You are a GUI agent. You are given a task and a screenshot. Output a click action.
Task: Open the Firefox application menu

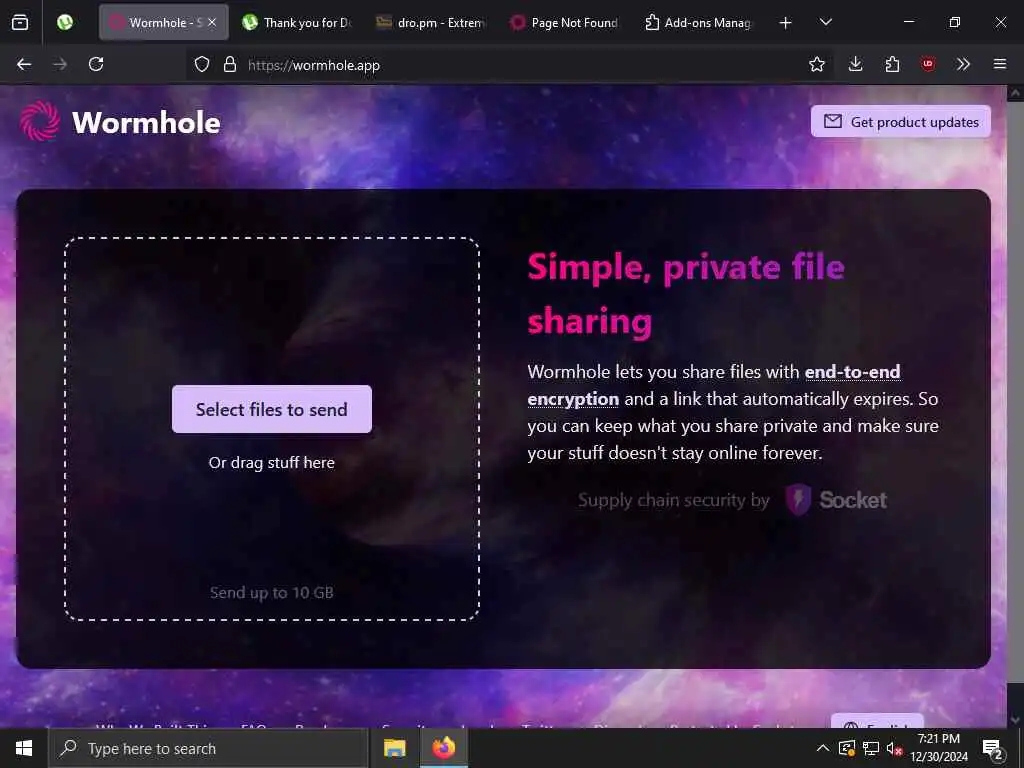tap(1000, 65)
